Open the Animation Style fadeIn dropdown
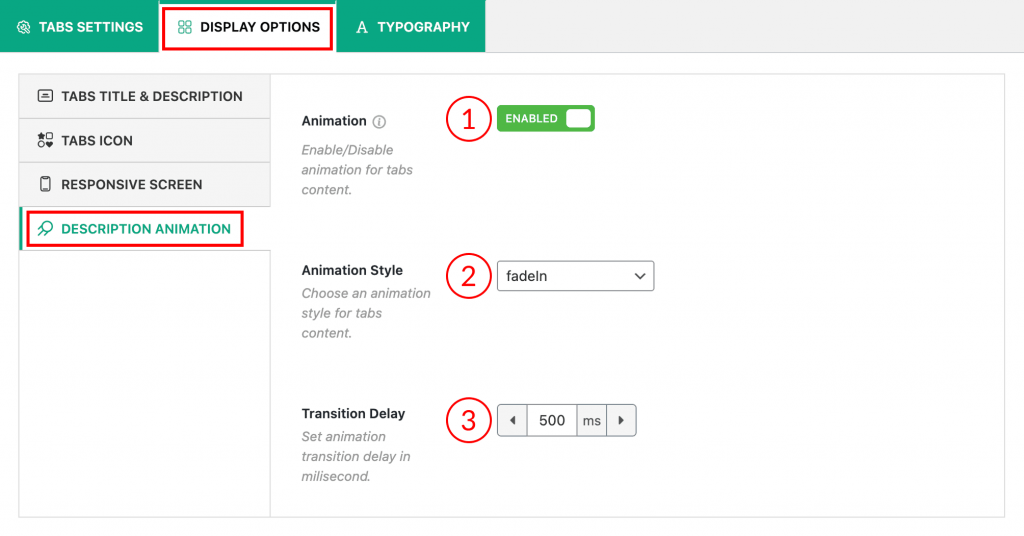Viewport: 1024px width, 536px height. (x=575, y=276)
